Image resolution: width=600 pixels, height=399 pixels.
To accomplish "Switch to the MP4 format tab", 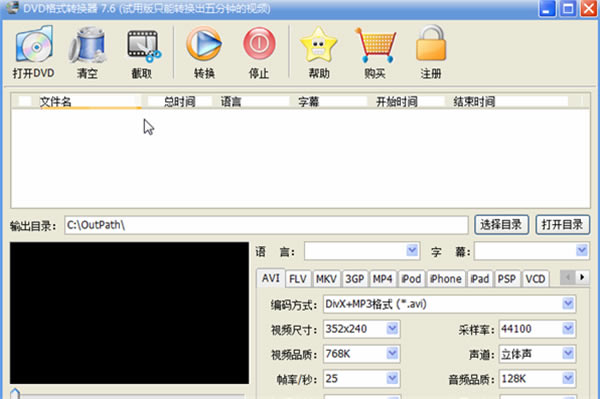I will pos(383,279).
